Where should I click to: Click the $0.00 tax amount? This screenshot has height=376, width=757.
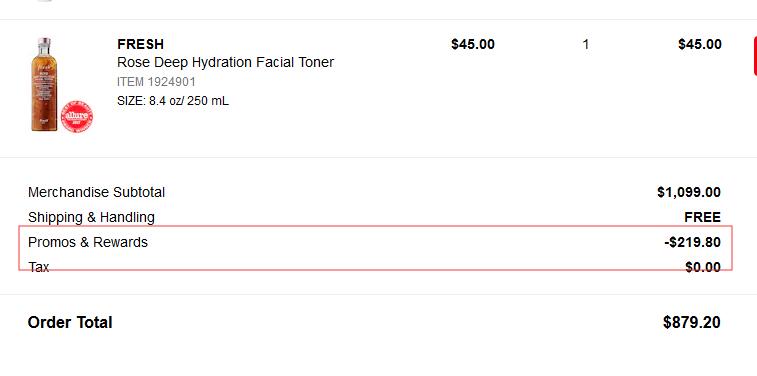coord(703,267)
